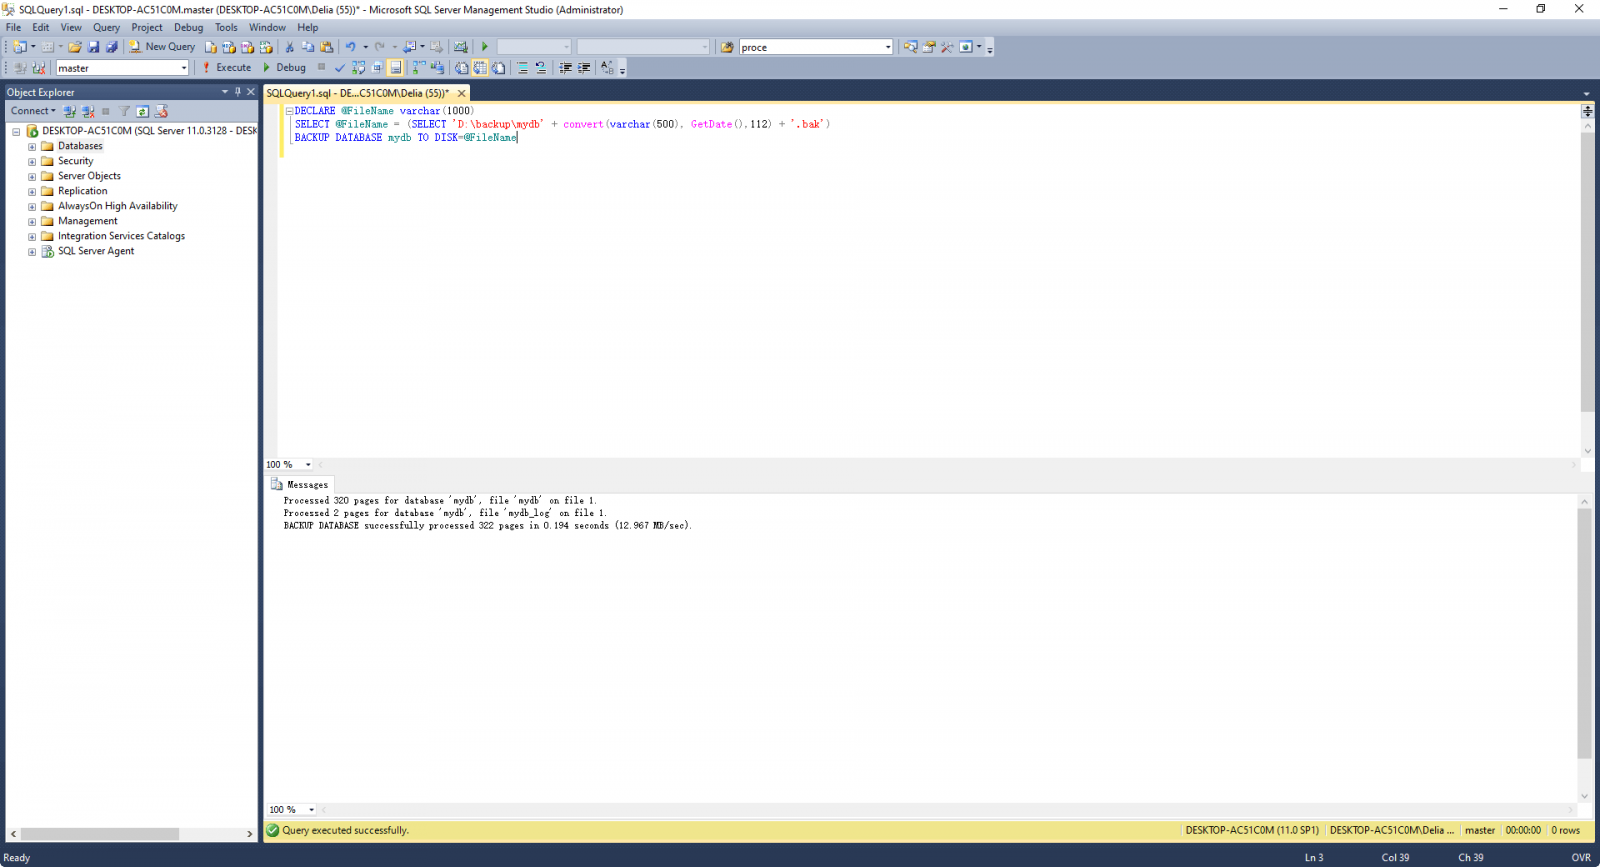Click the BACKUP DATABASE line in the editor
The height and width of the screenshot is (867, 1600).
pos(406,138)
